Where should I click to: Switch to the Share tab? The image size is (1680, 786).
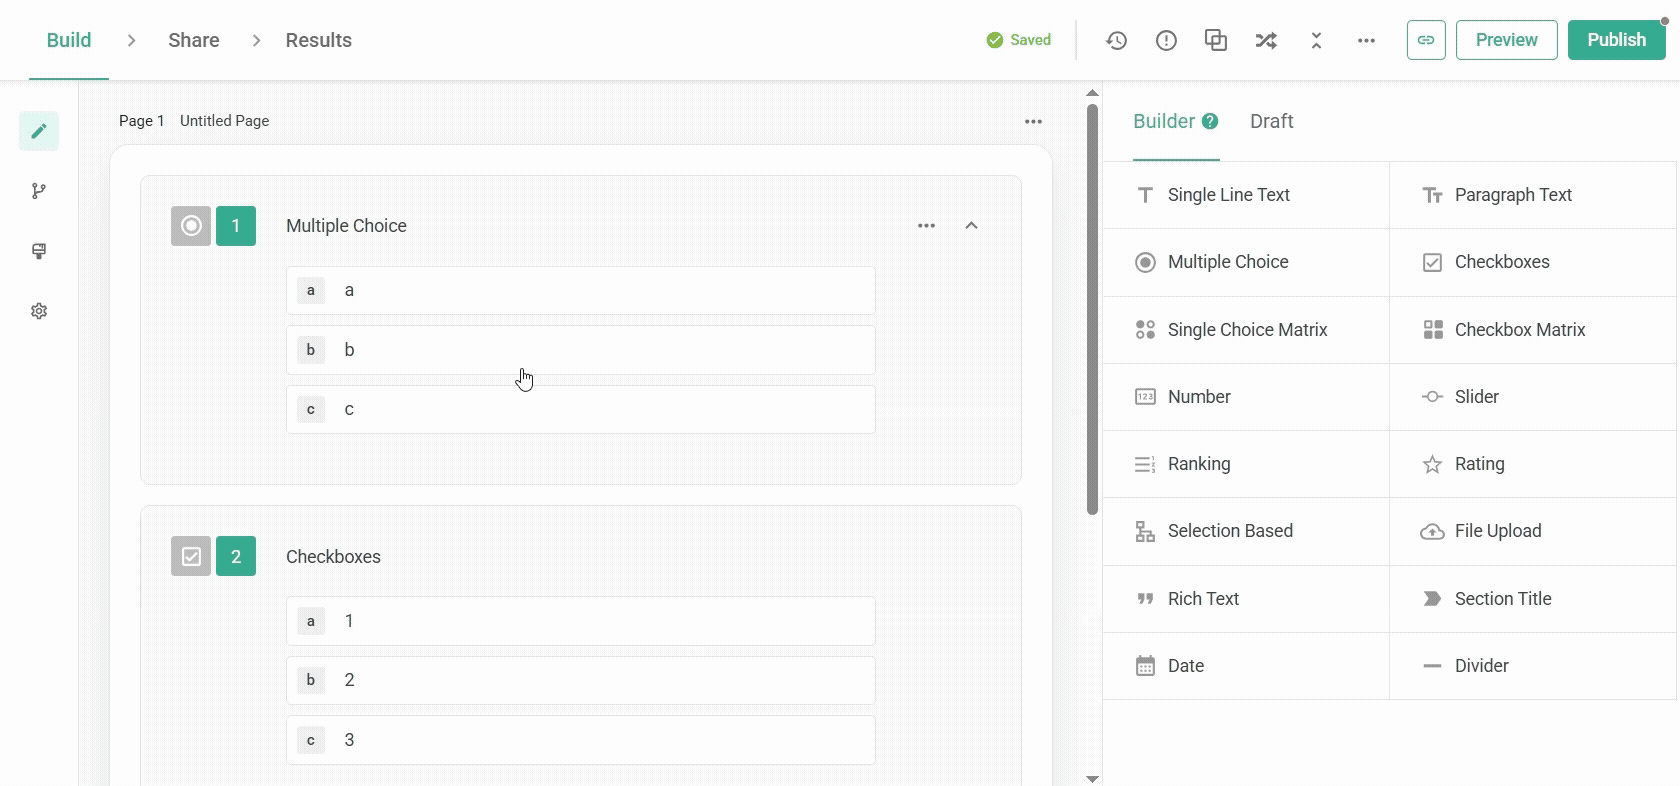[194, 40]
